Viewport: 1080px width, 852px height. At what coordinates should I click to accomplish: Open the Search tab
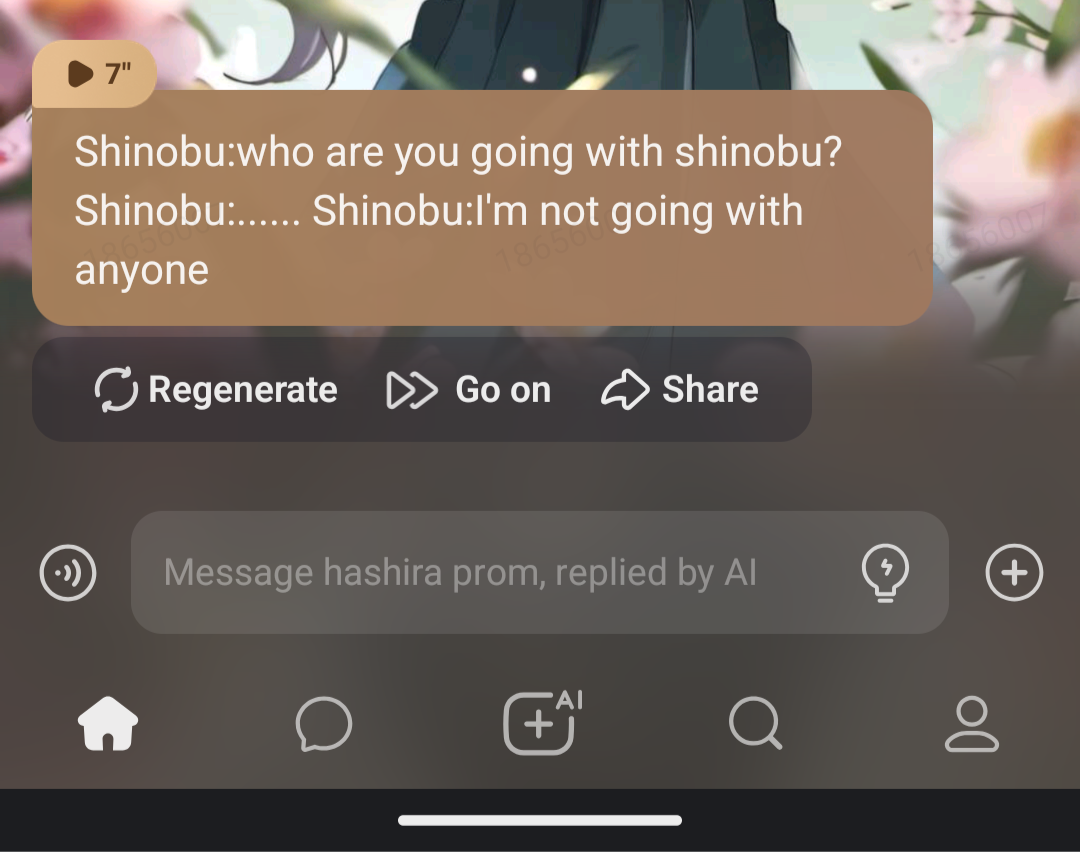pos(756,723)
